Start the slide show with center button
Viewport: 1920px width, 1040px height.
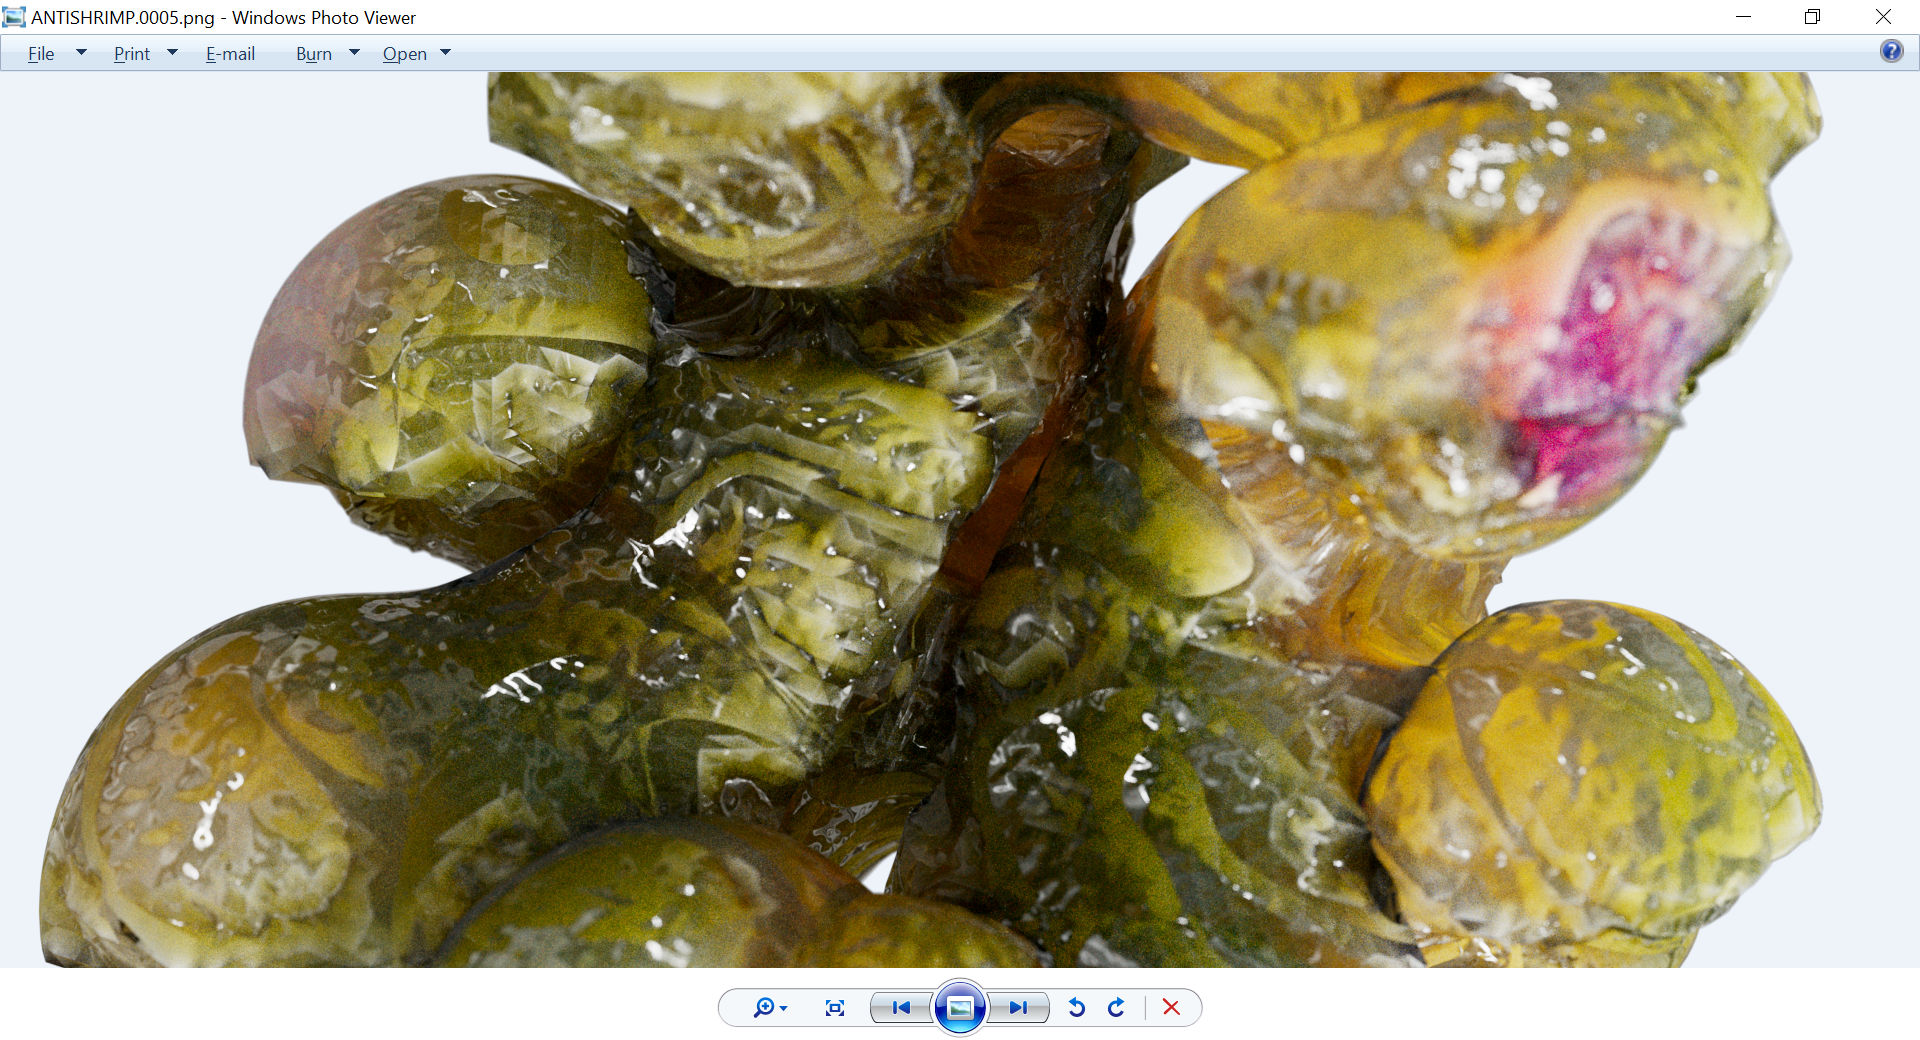[960, 1008]
